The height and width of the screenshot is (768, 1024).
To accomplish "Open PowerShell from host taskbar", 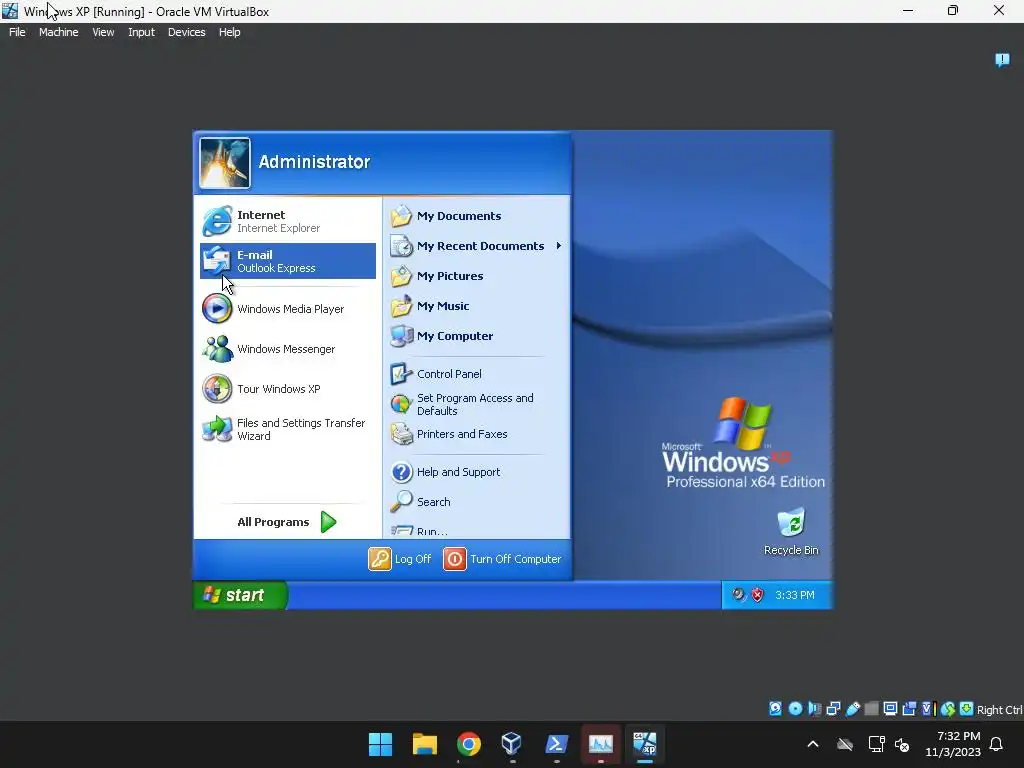I will [556, 744].
